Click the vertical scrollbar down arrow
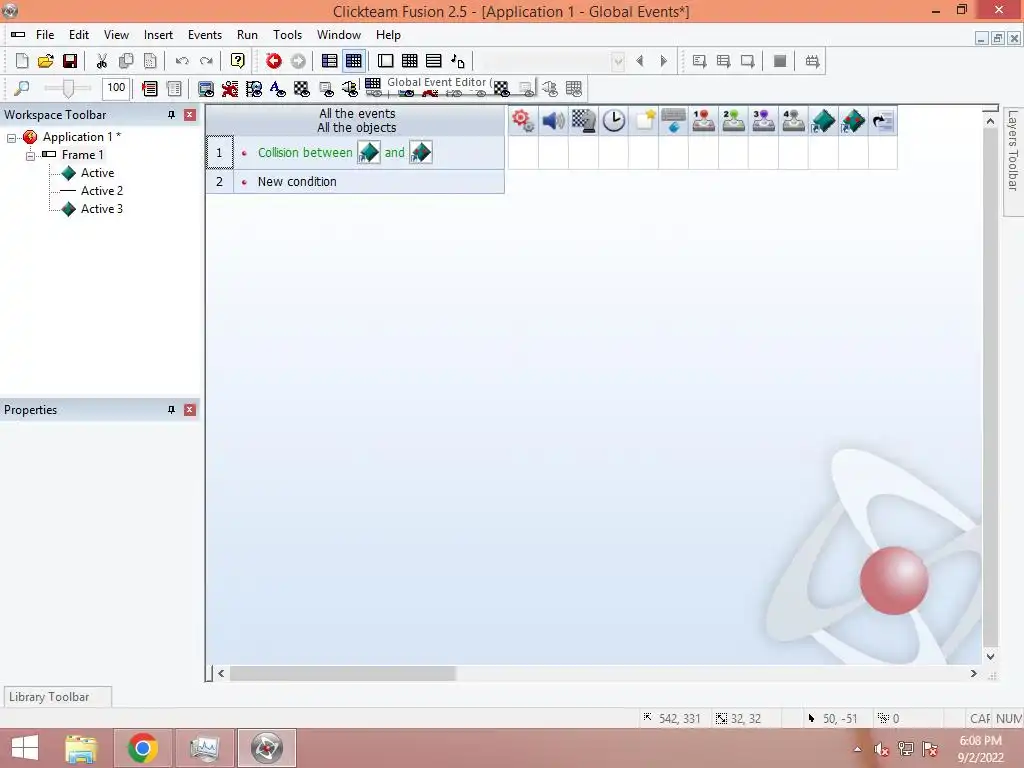 pos(990,656)
